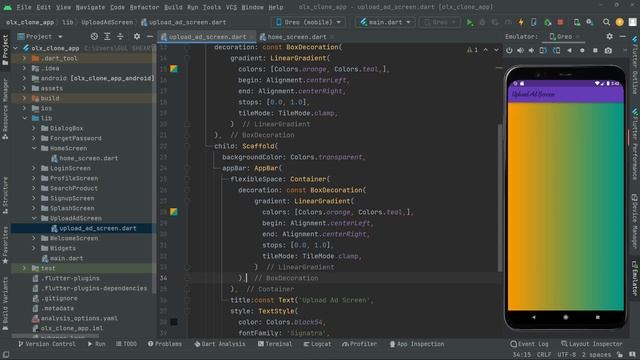Collapse all in Project panel
This screenshot has height=360, width=640.
(120, 36)
